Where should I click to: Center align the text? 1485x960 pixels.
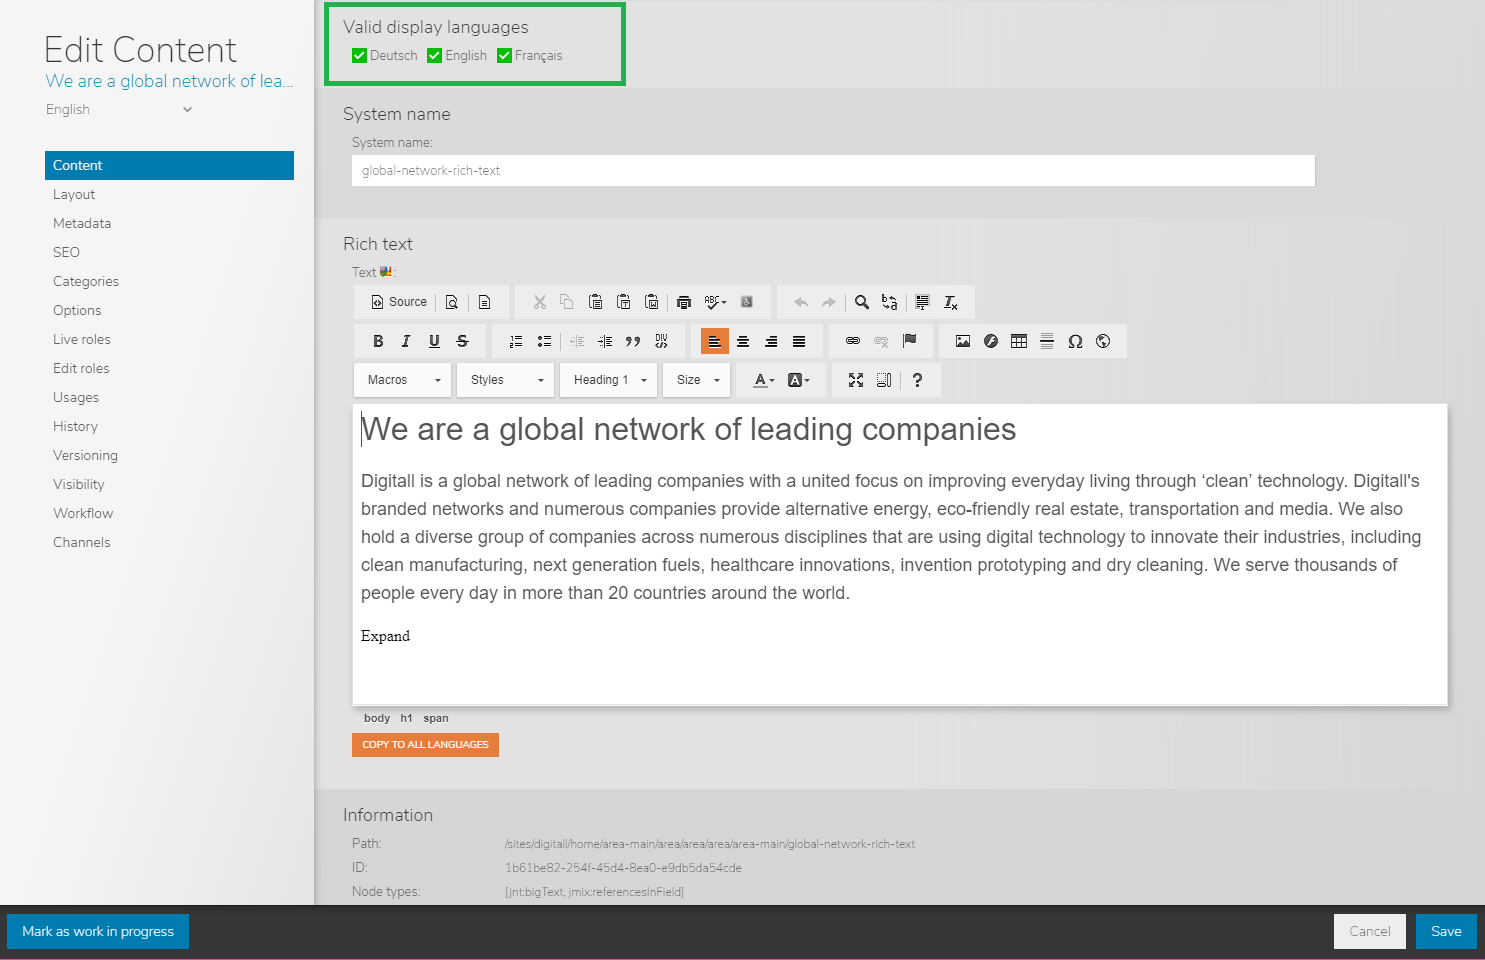pos(743,341)
